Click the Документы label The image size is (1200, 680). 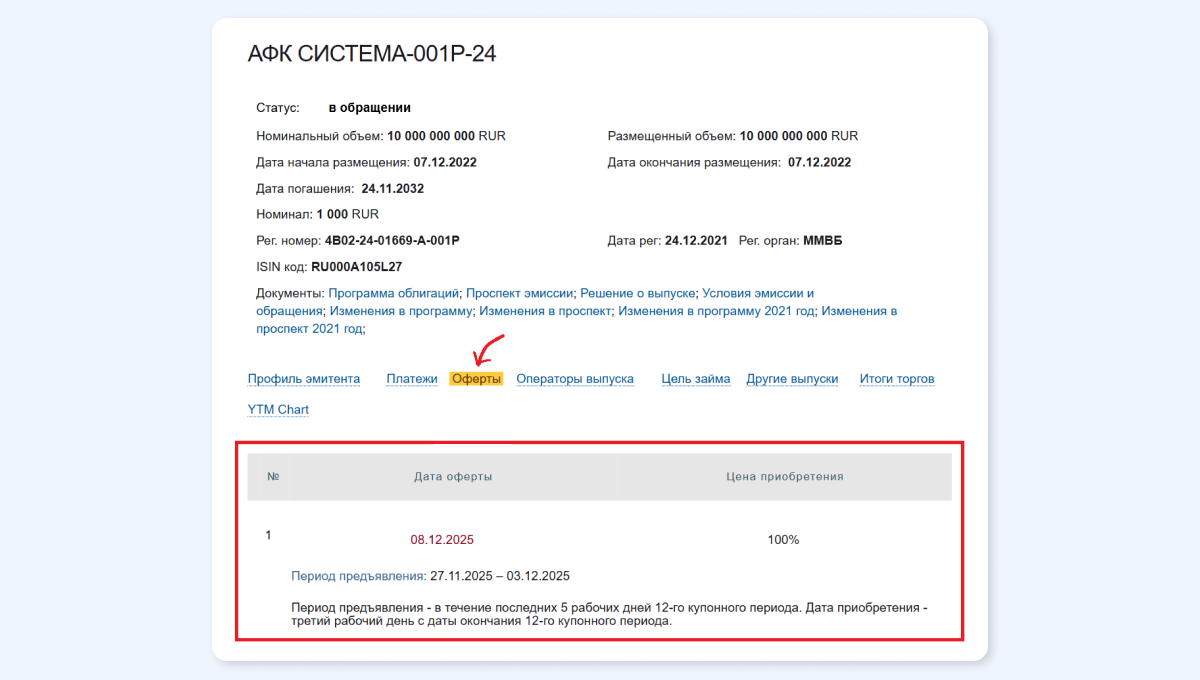coord(290,294)
